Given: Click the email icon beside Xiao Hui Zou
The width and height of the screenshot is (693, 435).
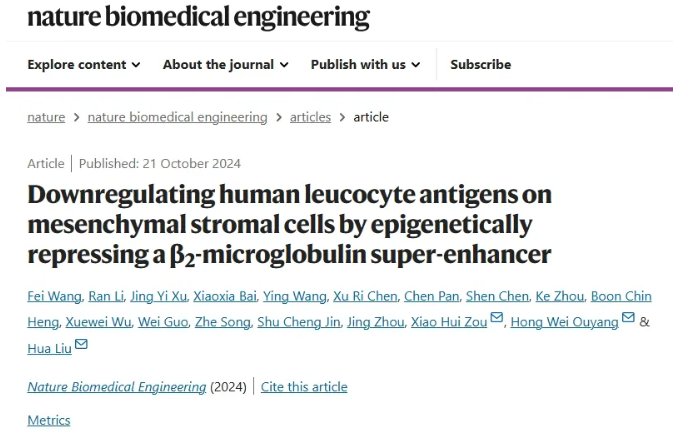Looking at the screenshot, I should pos(497,319).
